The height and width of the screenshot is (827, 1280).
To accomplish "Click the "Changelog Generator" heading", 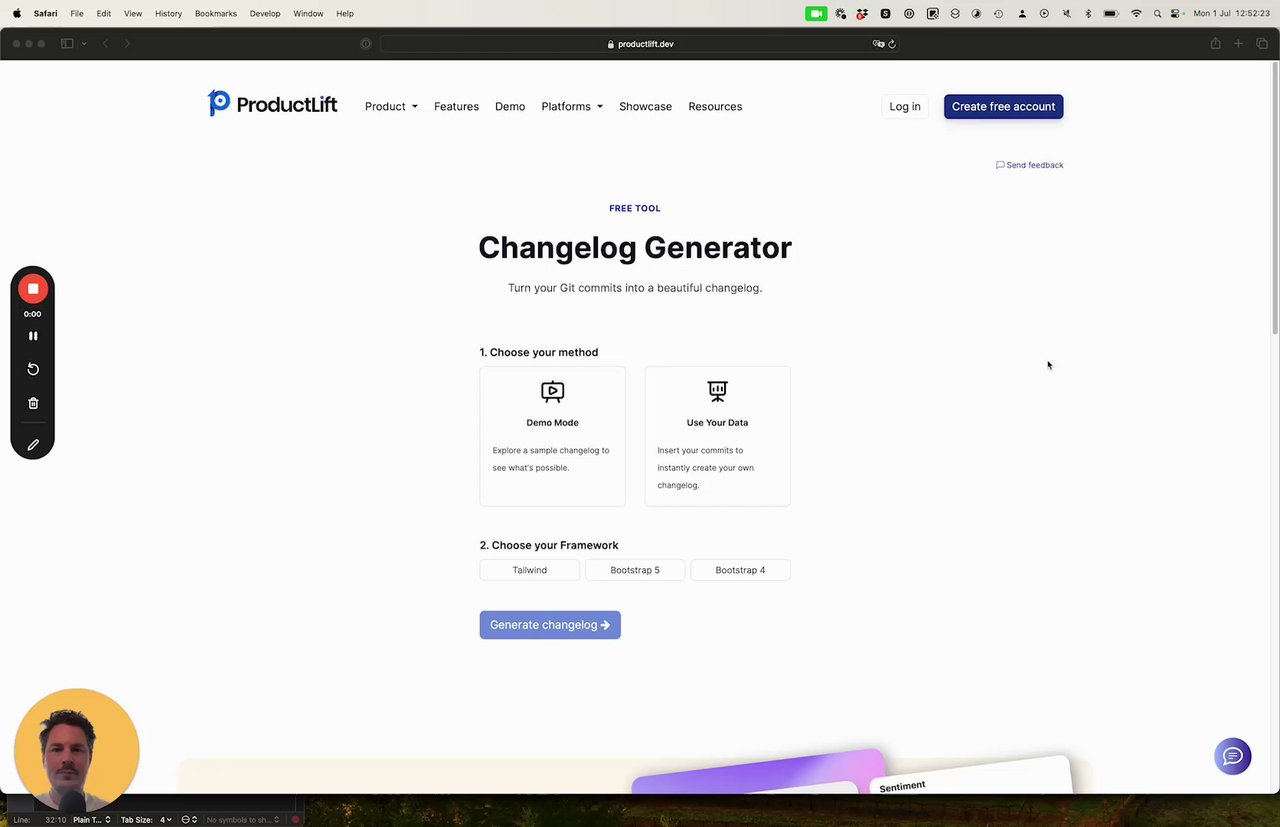I will (x=635, y=247).
